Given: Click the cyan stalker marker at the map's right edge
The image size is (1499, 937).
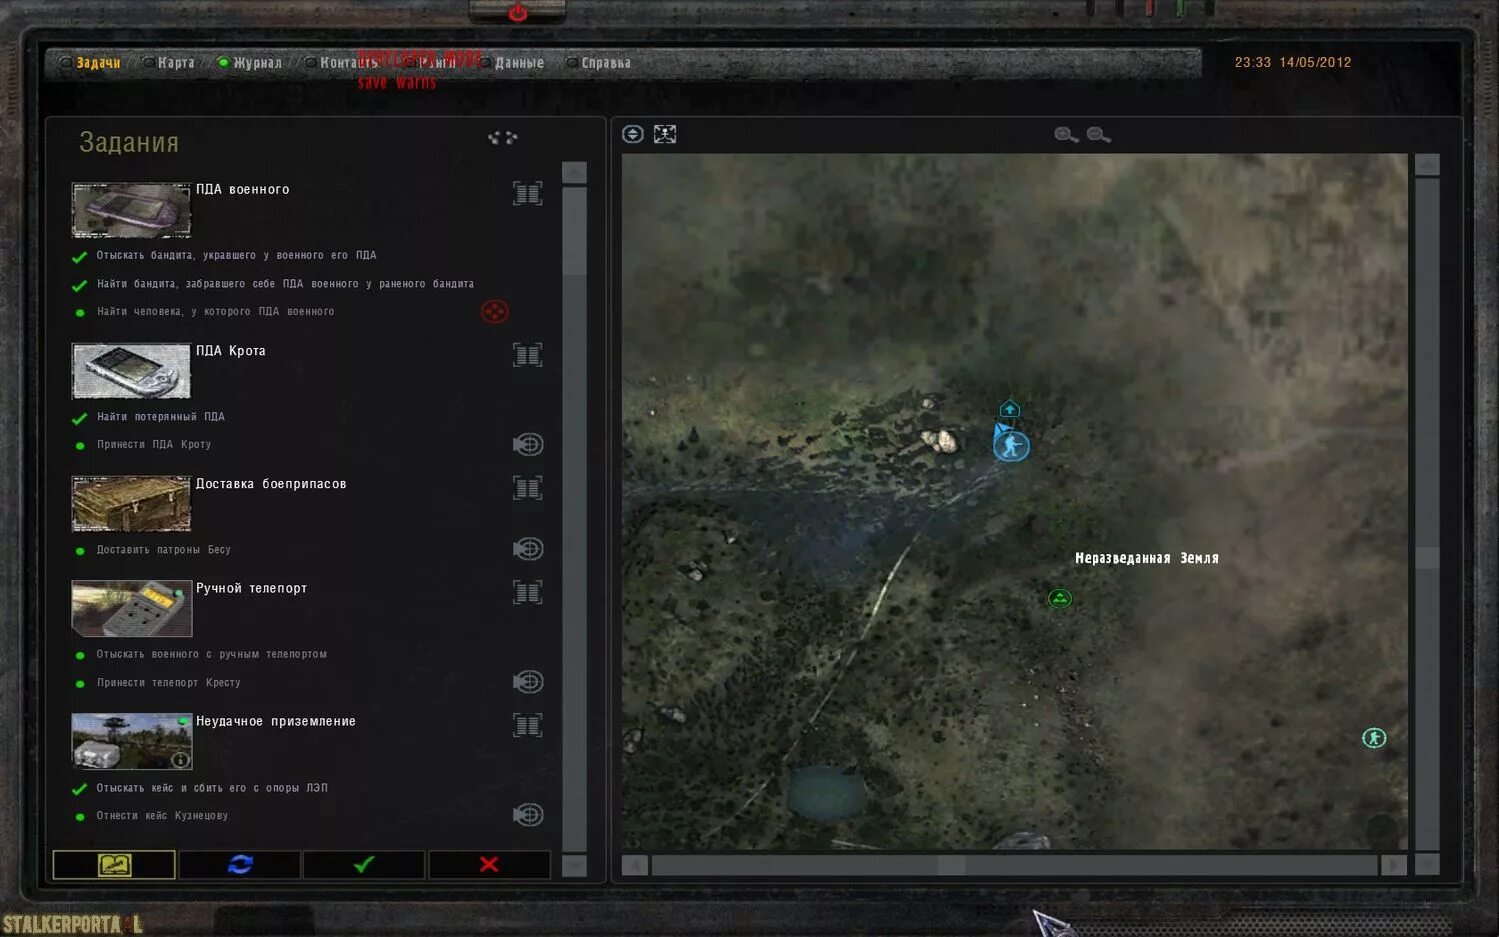Looking at the screenshot, I should [1374, 738].
